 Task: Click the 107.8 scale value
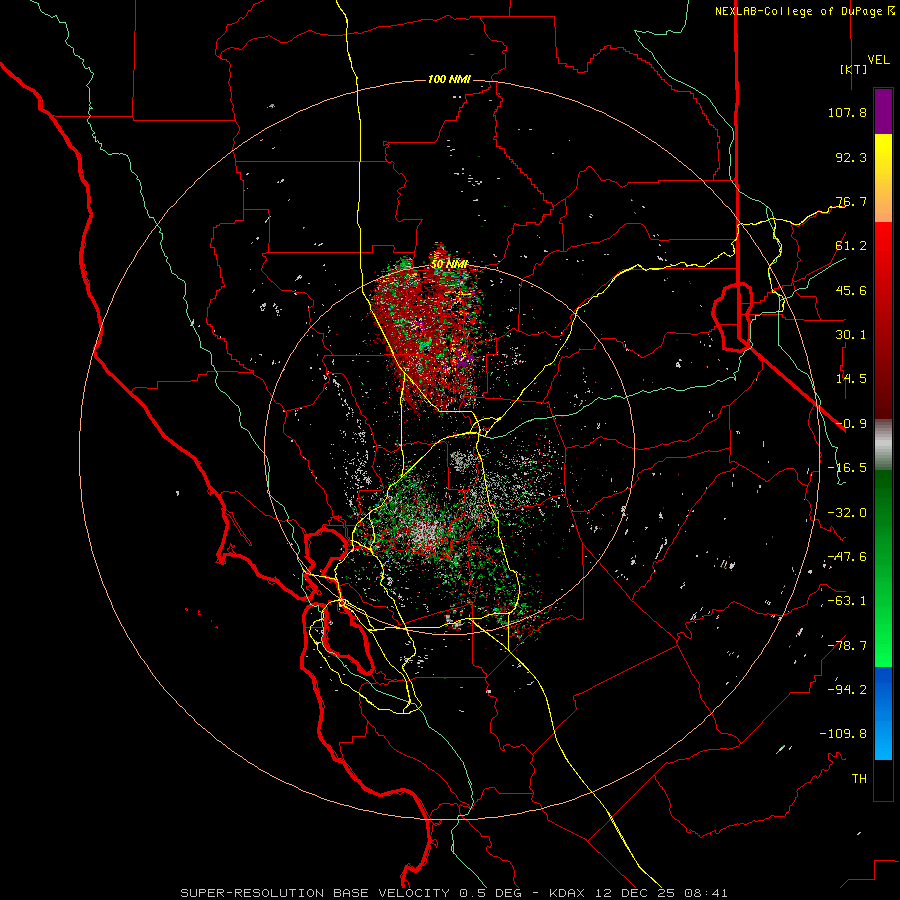847,112
